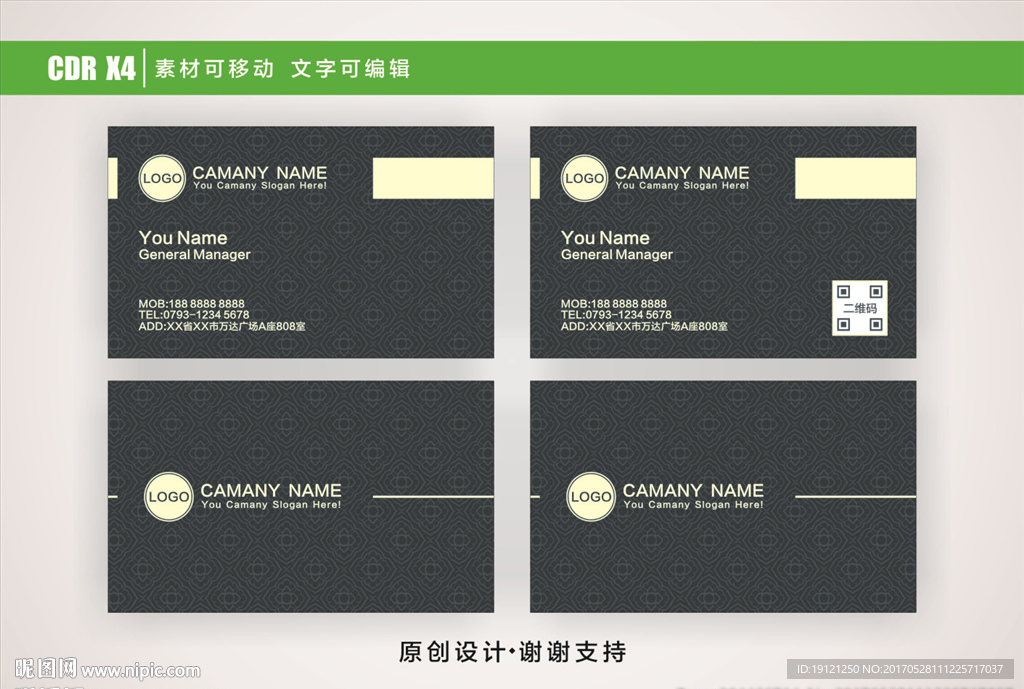Click the cream stripe on the top-left card
1024x689 pixels.
coord(432,177)
